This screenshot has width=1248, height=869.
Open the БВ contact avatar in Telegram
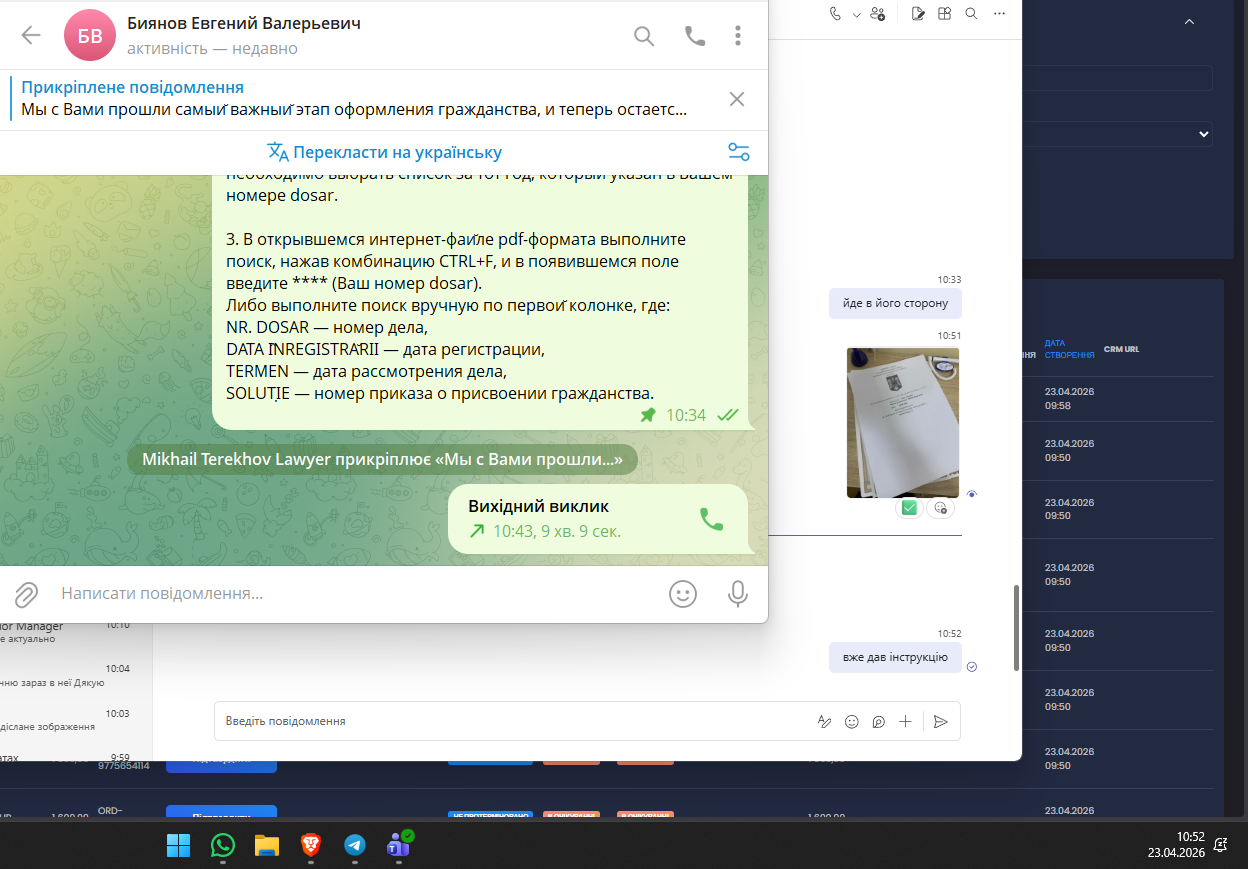(x=90, y=36)
